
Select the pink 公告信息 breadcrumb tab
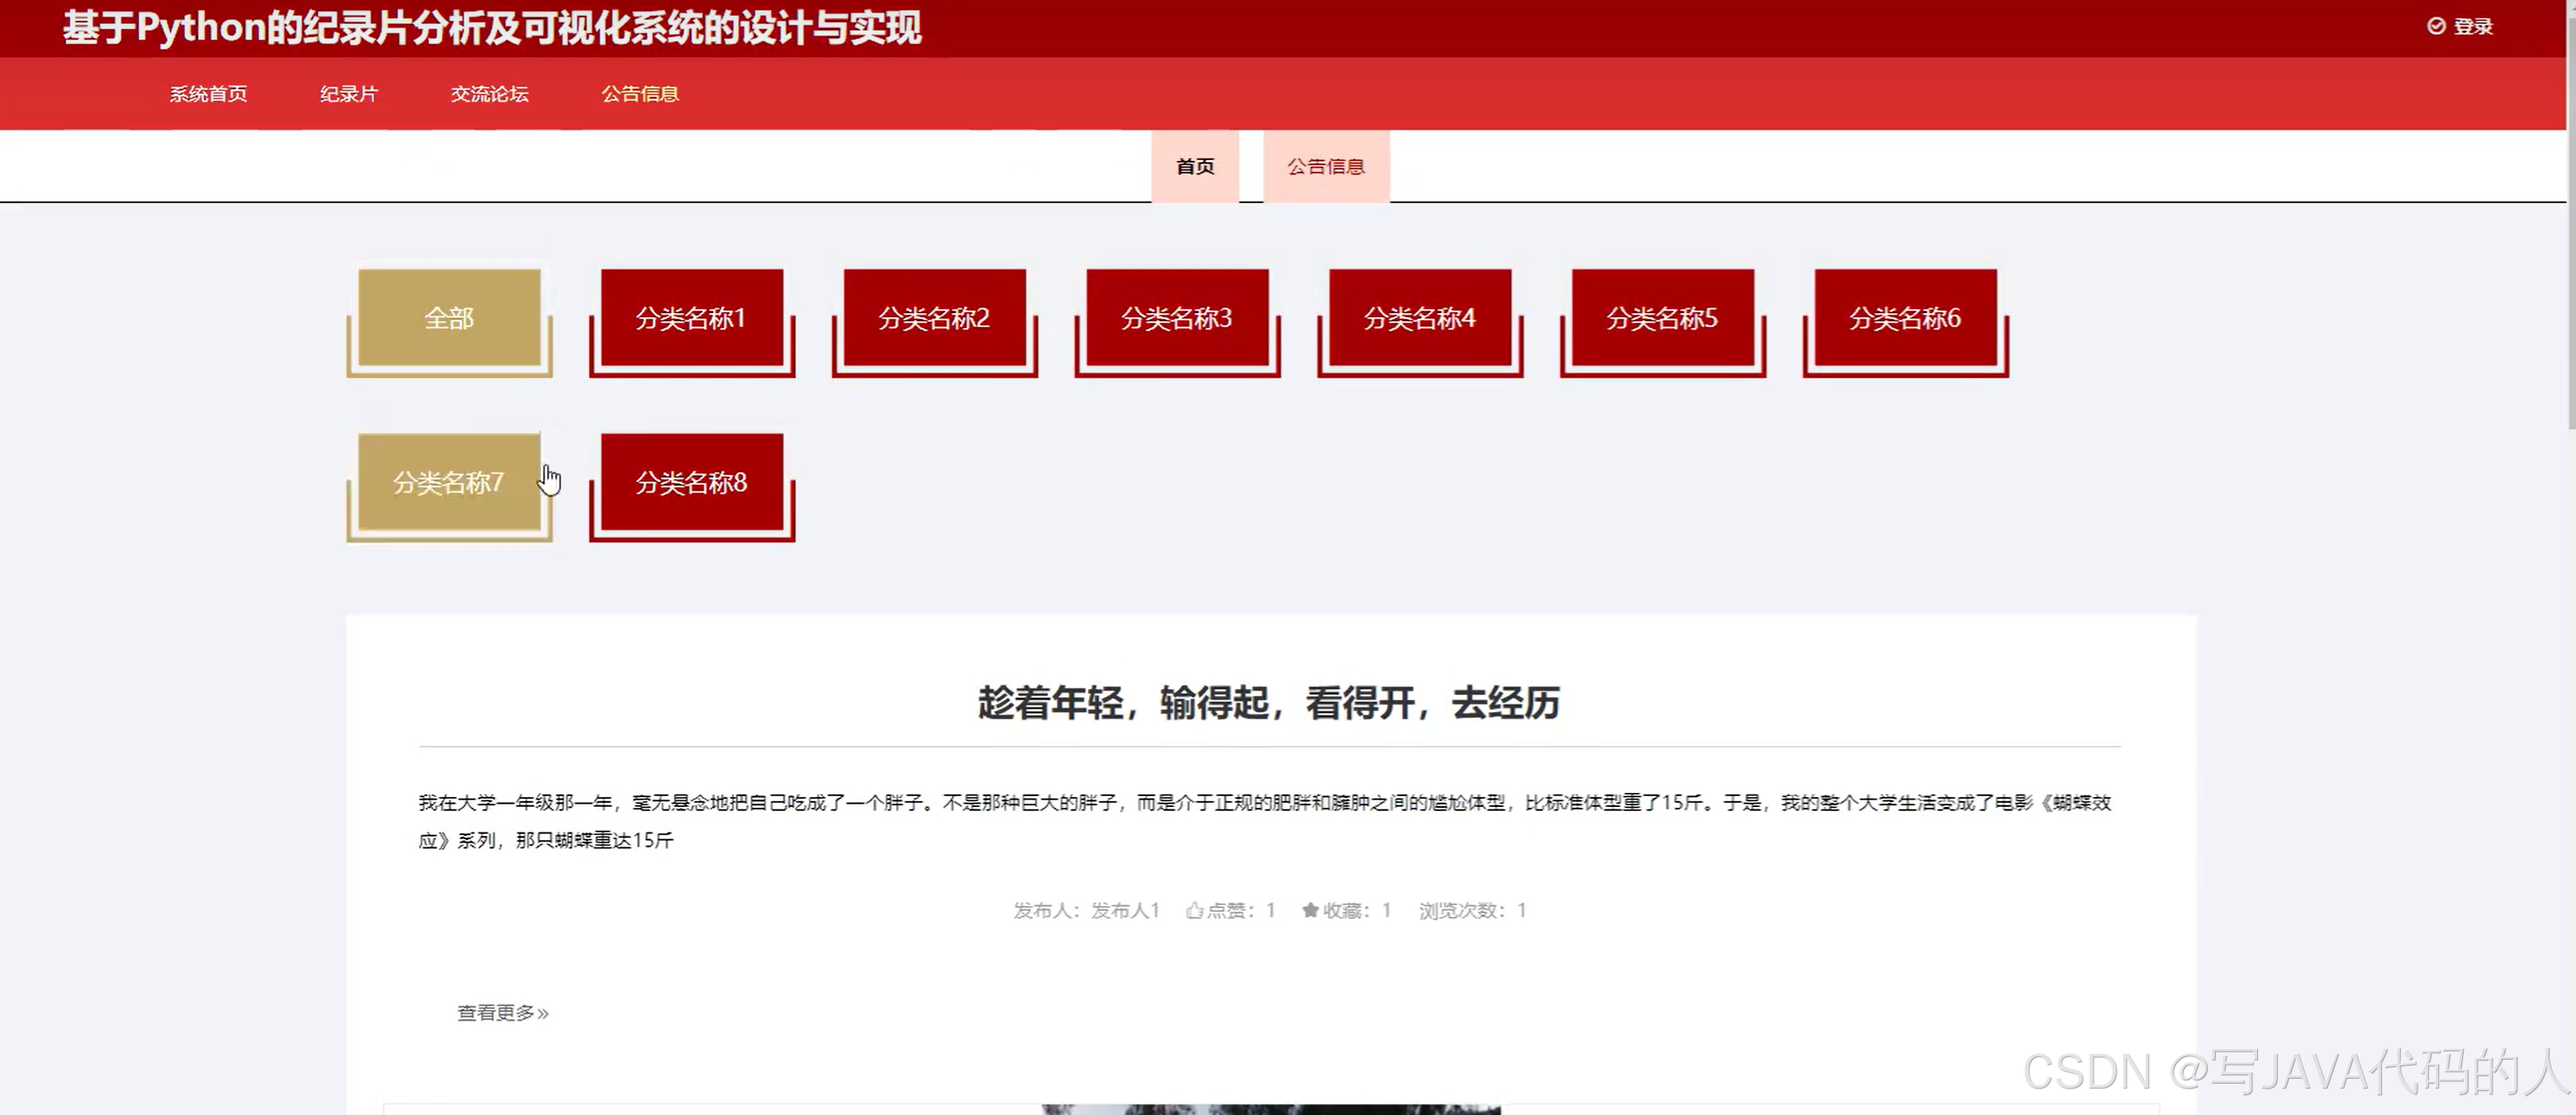(x=1326, y=167)
